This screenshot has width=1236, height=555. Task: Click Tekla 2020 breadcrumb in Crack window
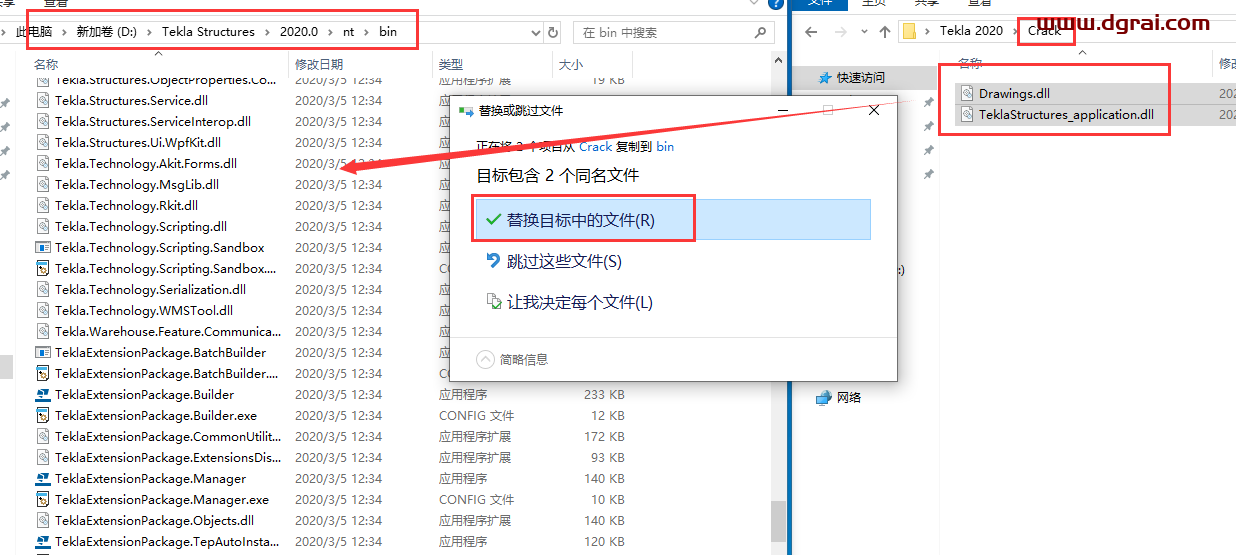pos(971,31)
